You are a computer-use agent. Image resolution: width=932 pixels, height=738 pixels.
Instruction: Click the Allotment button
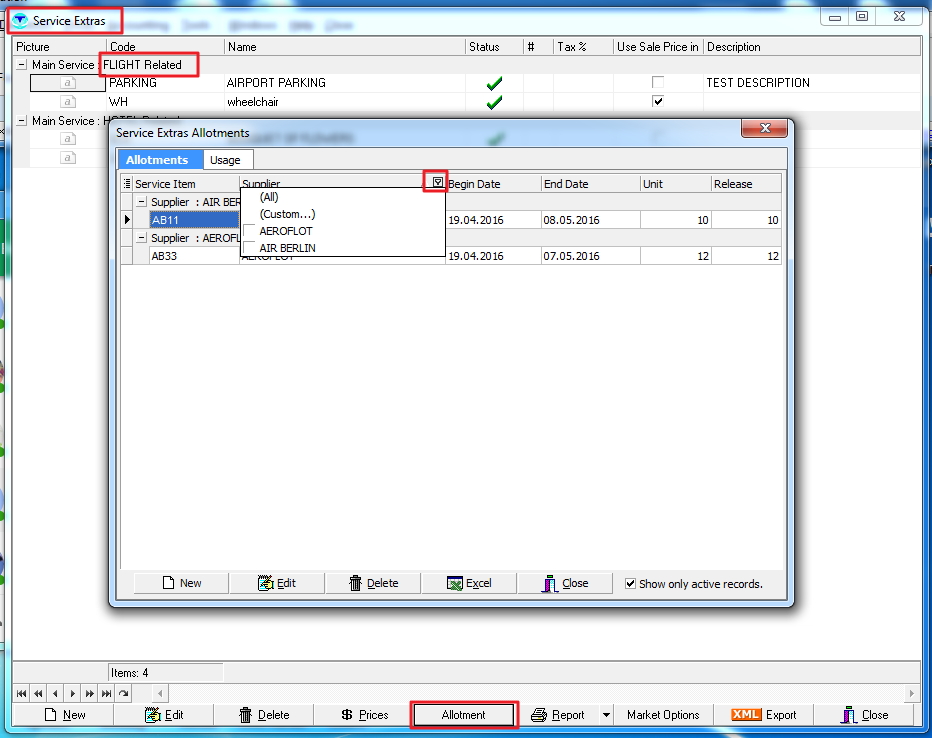pyautogui.click(x=464, y=715)
